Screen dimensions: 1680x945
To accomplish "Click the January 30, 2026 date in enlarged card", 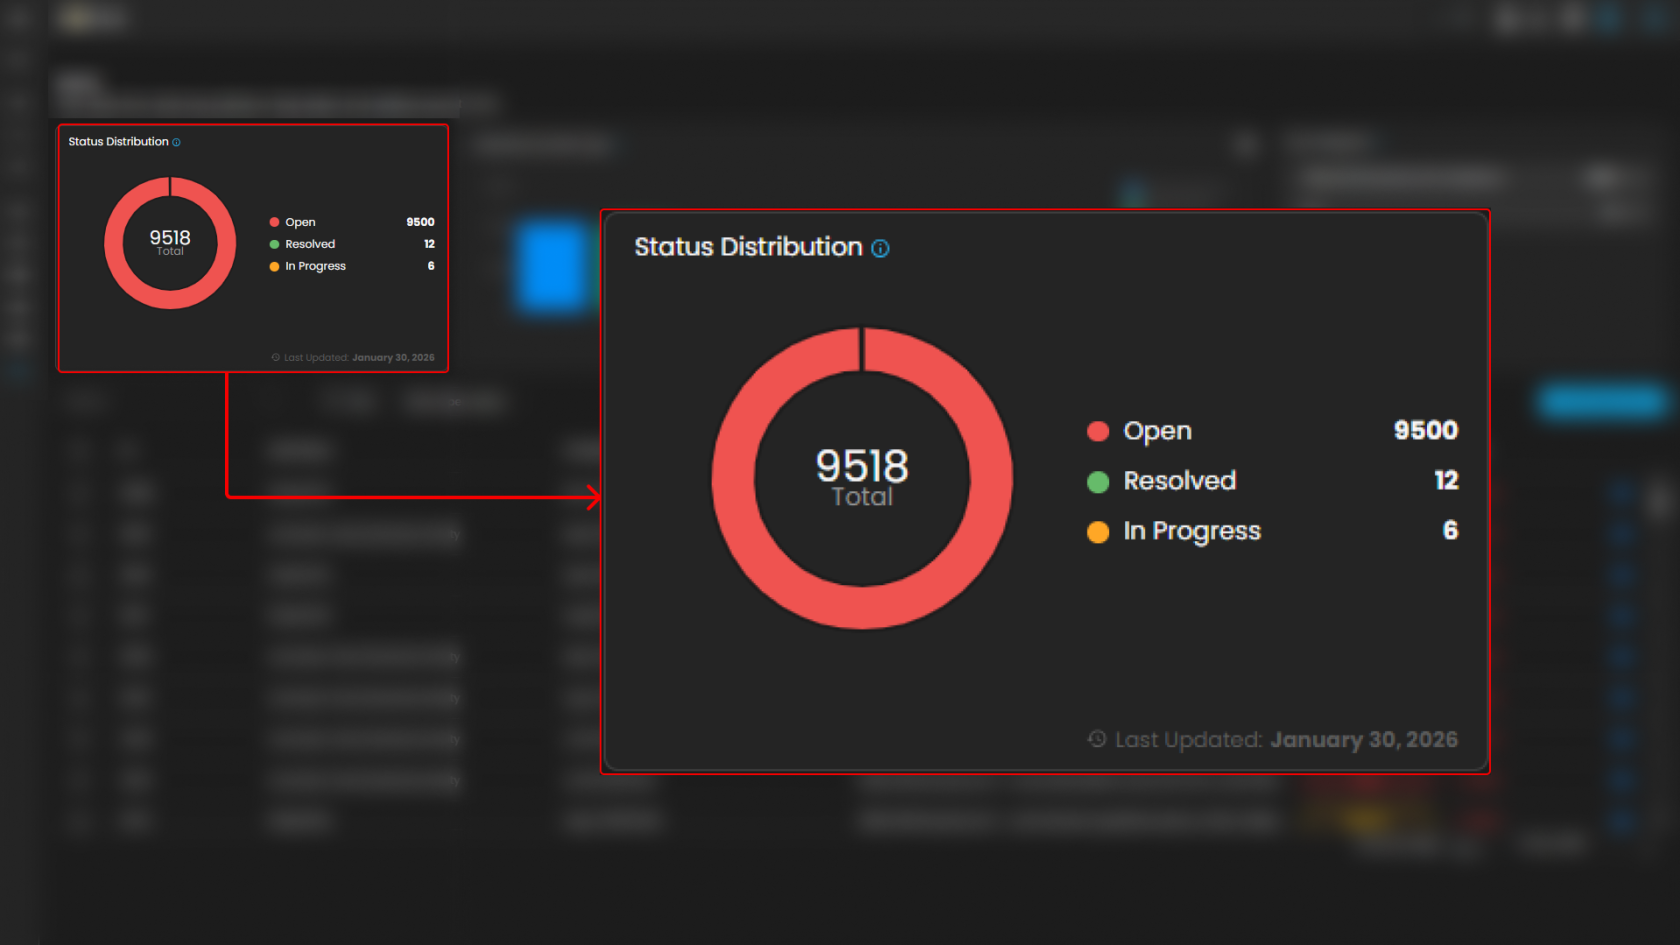I will pyautogui.click(x=1363, y=740).
